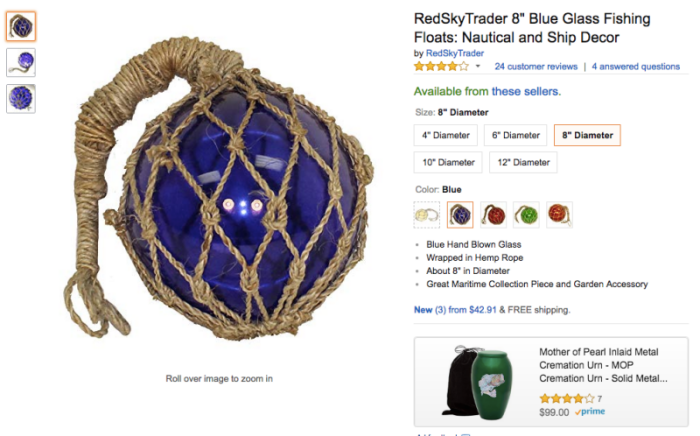Open the Mother of Pearl Cremation Urn ad
The width and height of the screenshot is (700, 436).
(x=551, y=382)
